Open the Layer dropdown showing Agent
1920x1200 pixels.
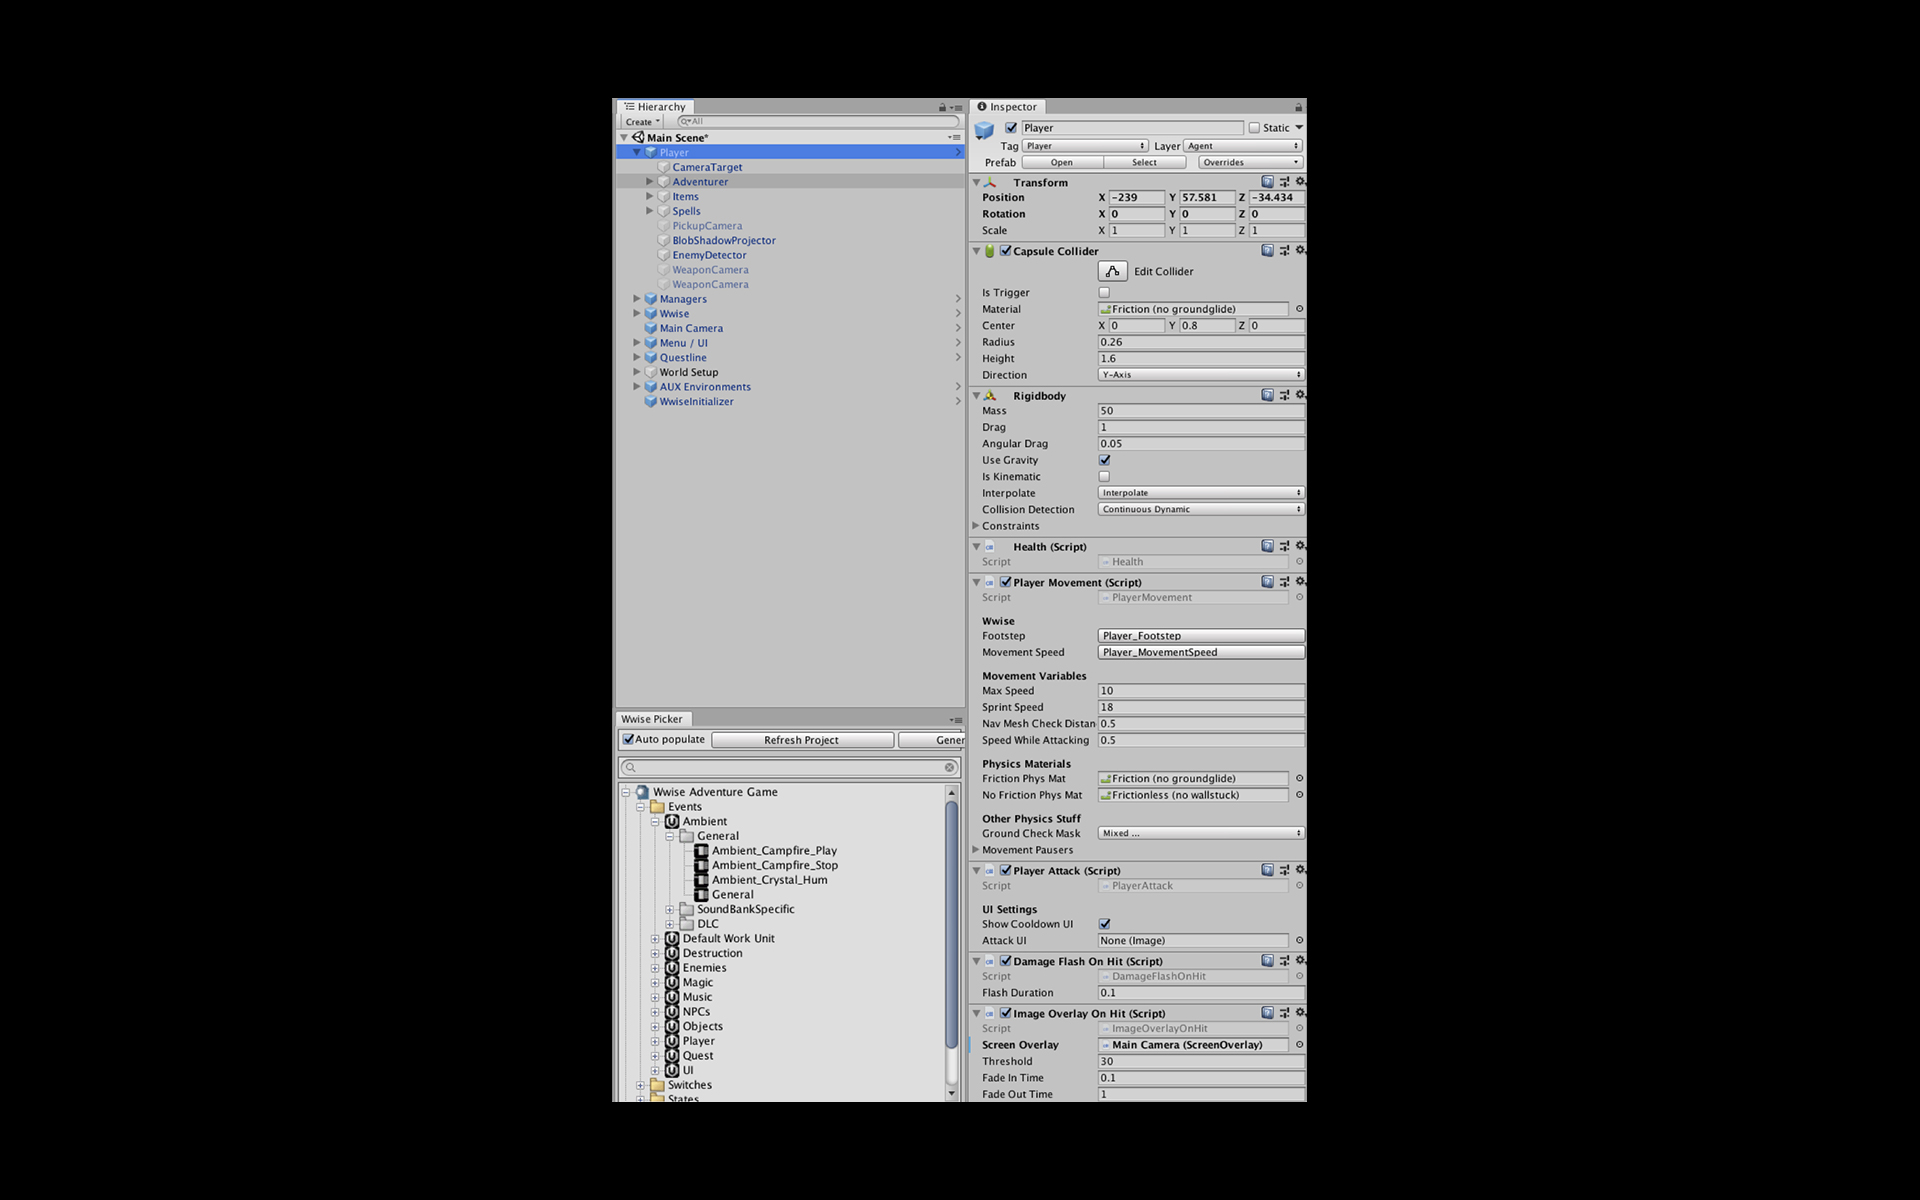[x=1243, y=146]
